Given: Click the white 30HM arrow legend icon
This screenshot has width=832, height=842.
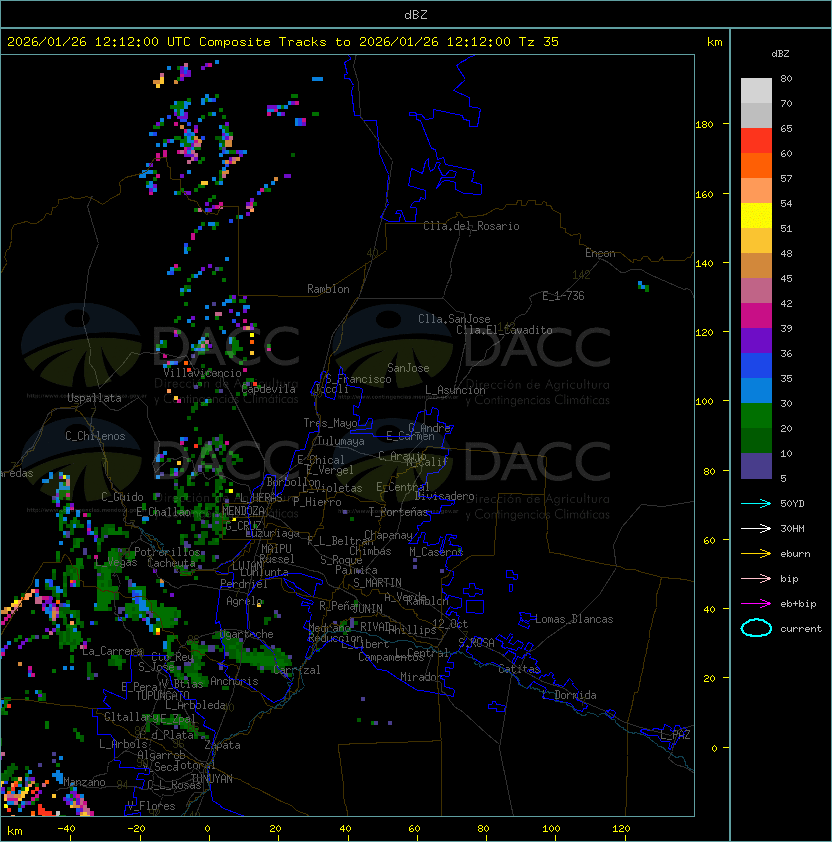Looking at the screenshot, I should coord(756,528).
